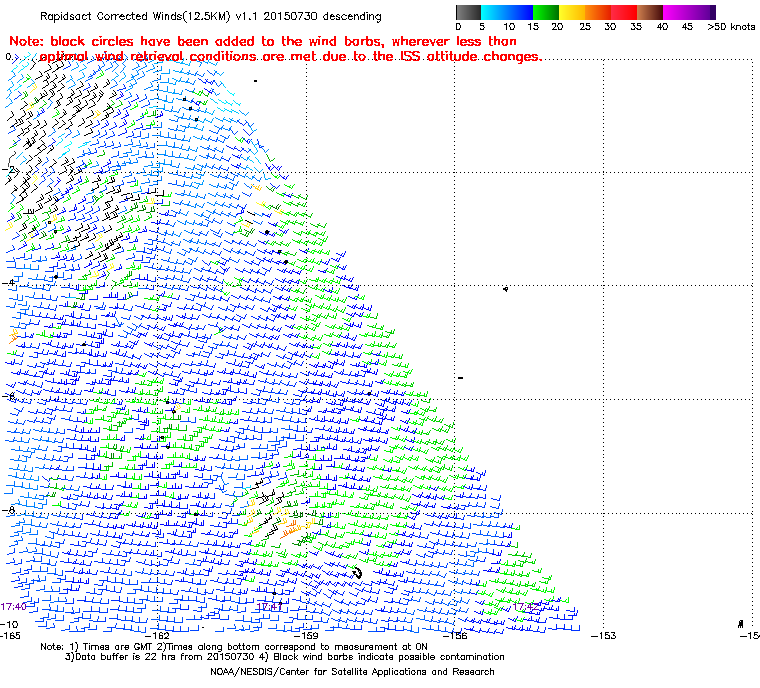
Task: Click the -156 longitude axis label
Action: (456, 635)
